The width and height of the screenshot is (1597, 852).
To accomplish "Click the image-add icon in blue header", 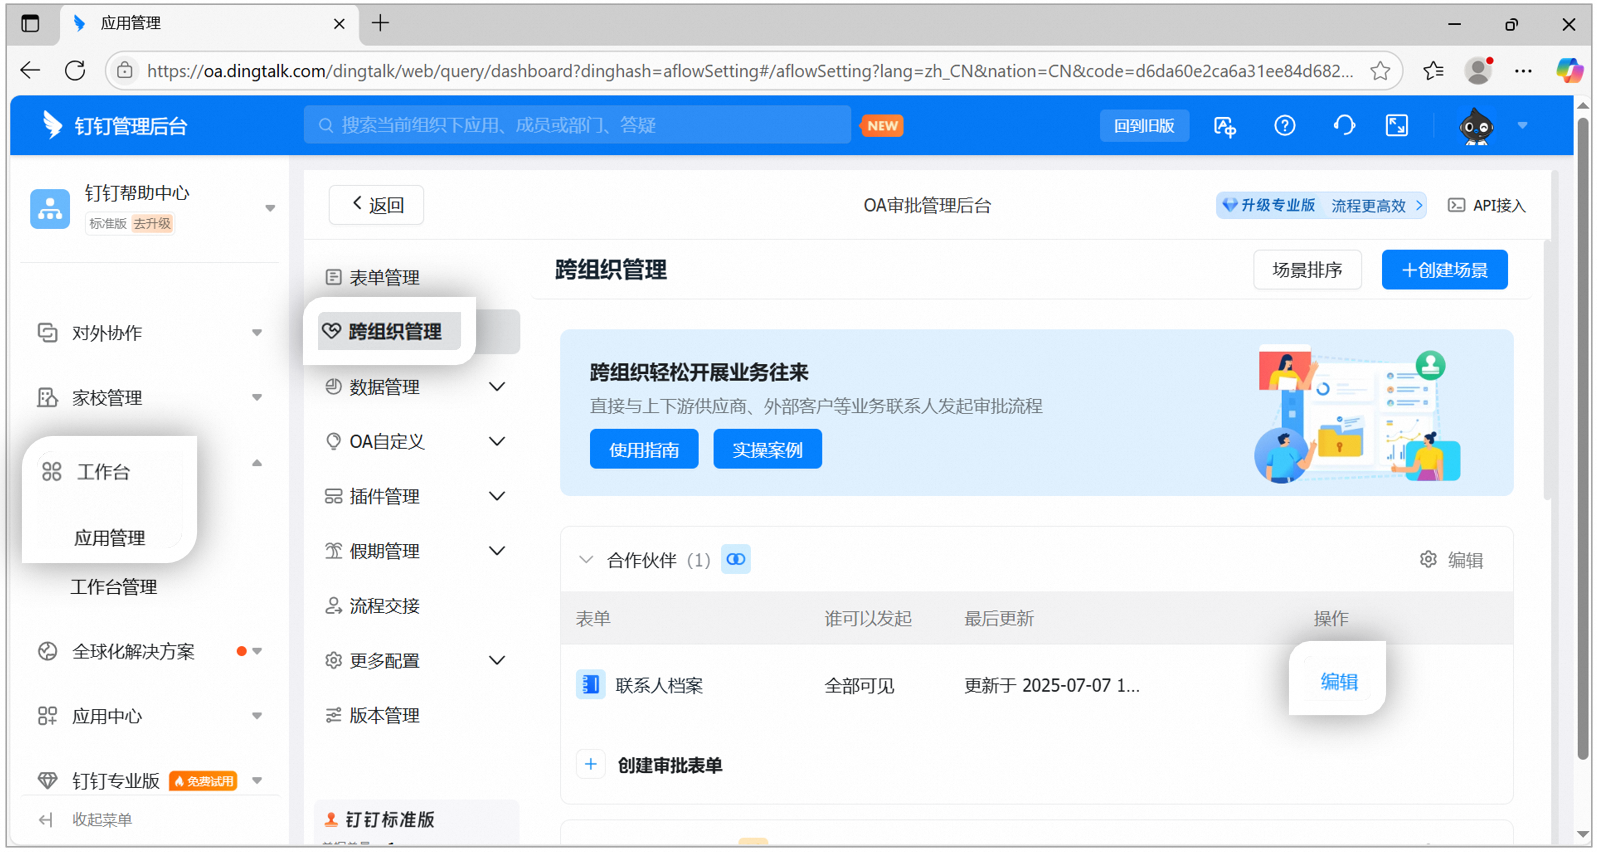I will pos(1225,126).
